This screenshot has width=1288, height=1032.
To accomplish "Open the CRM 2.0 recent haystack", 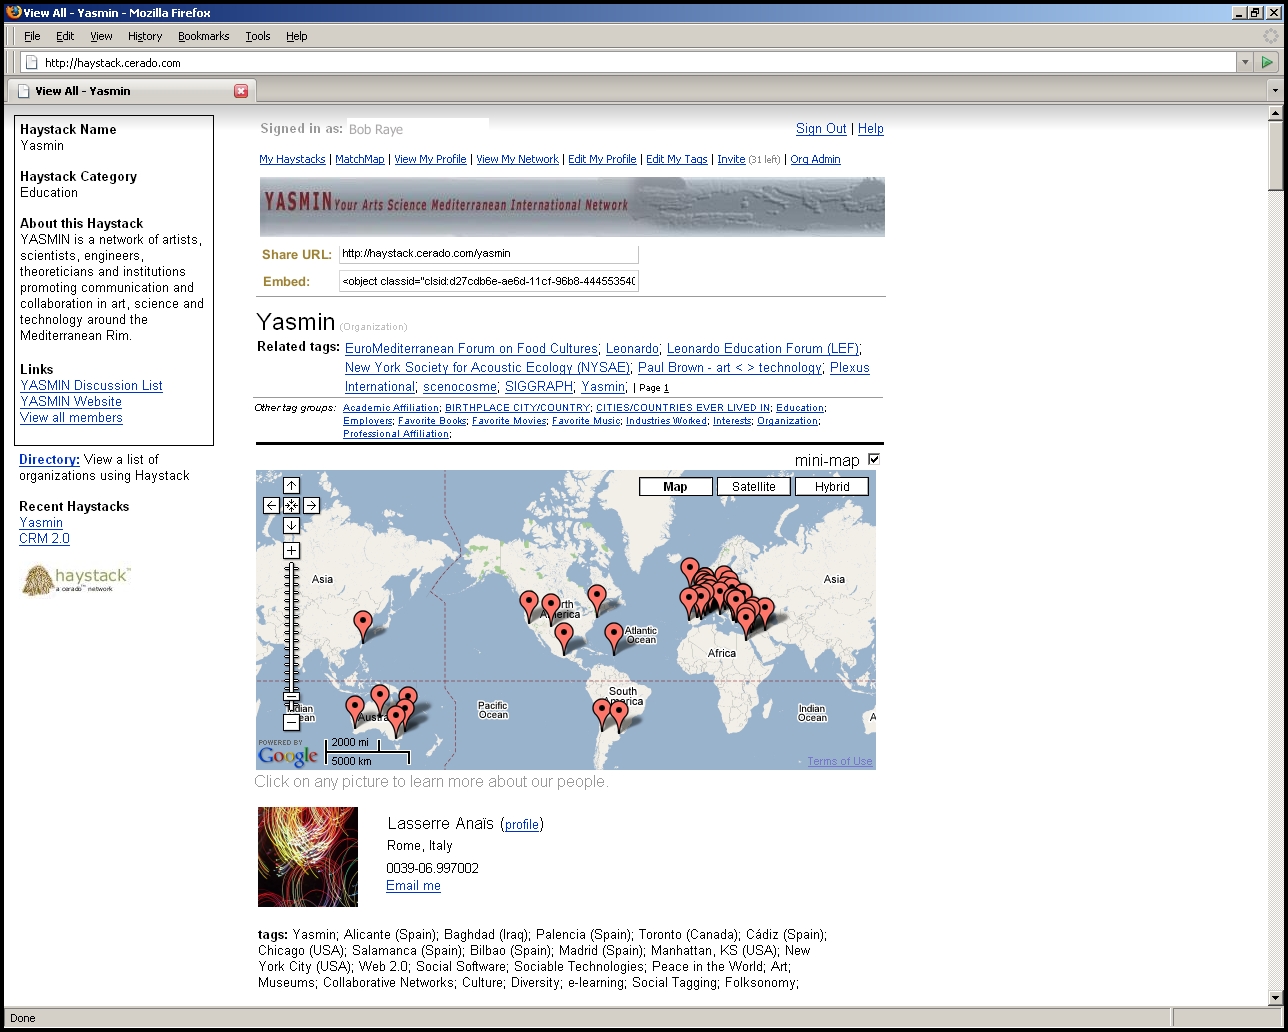I will pos(44,539).
